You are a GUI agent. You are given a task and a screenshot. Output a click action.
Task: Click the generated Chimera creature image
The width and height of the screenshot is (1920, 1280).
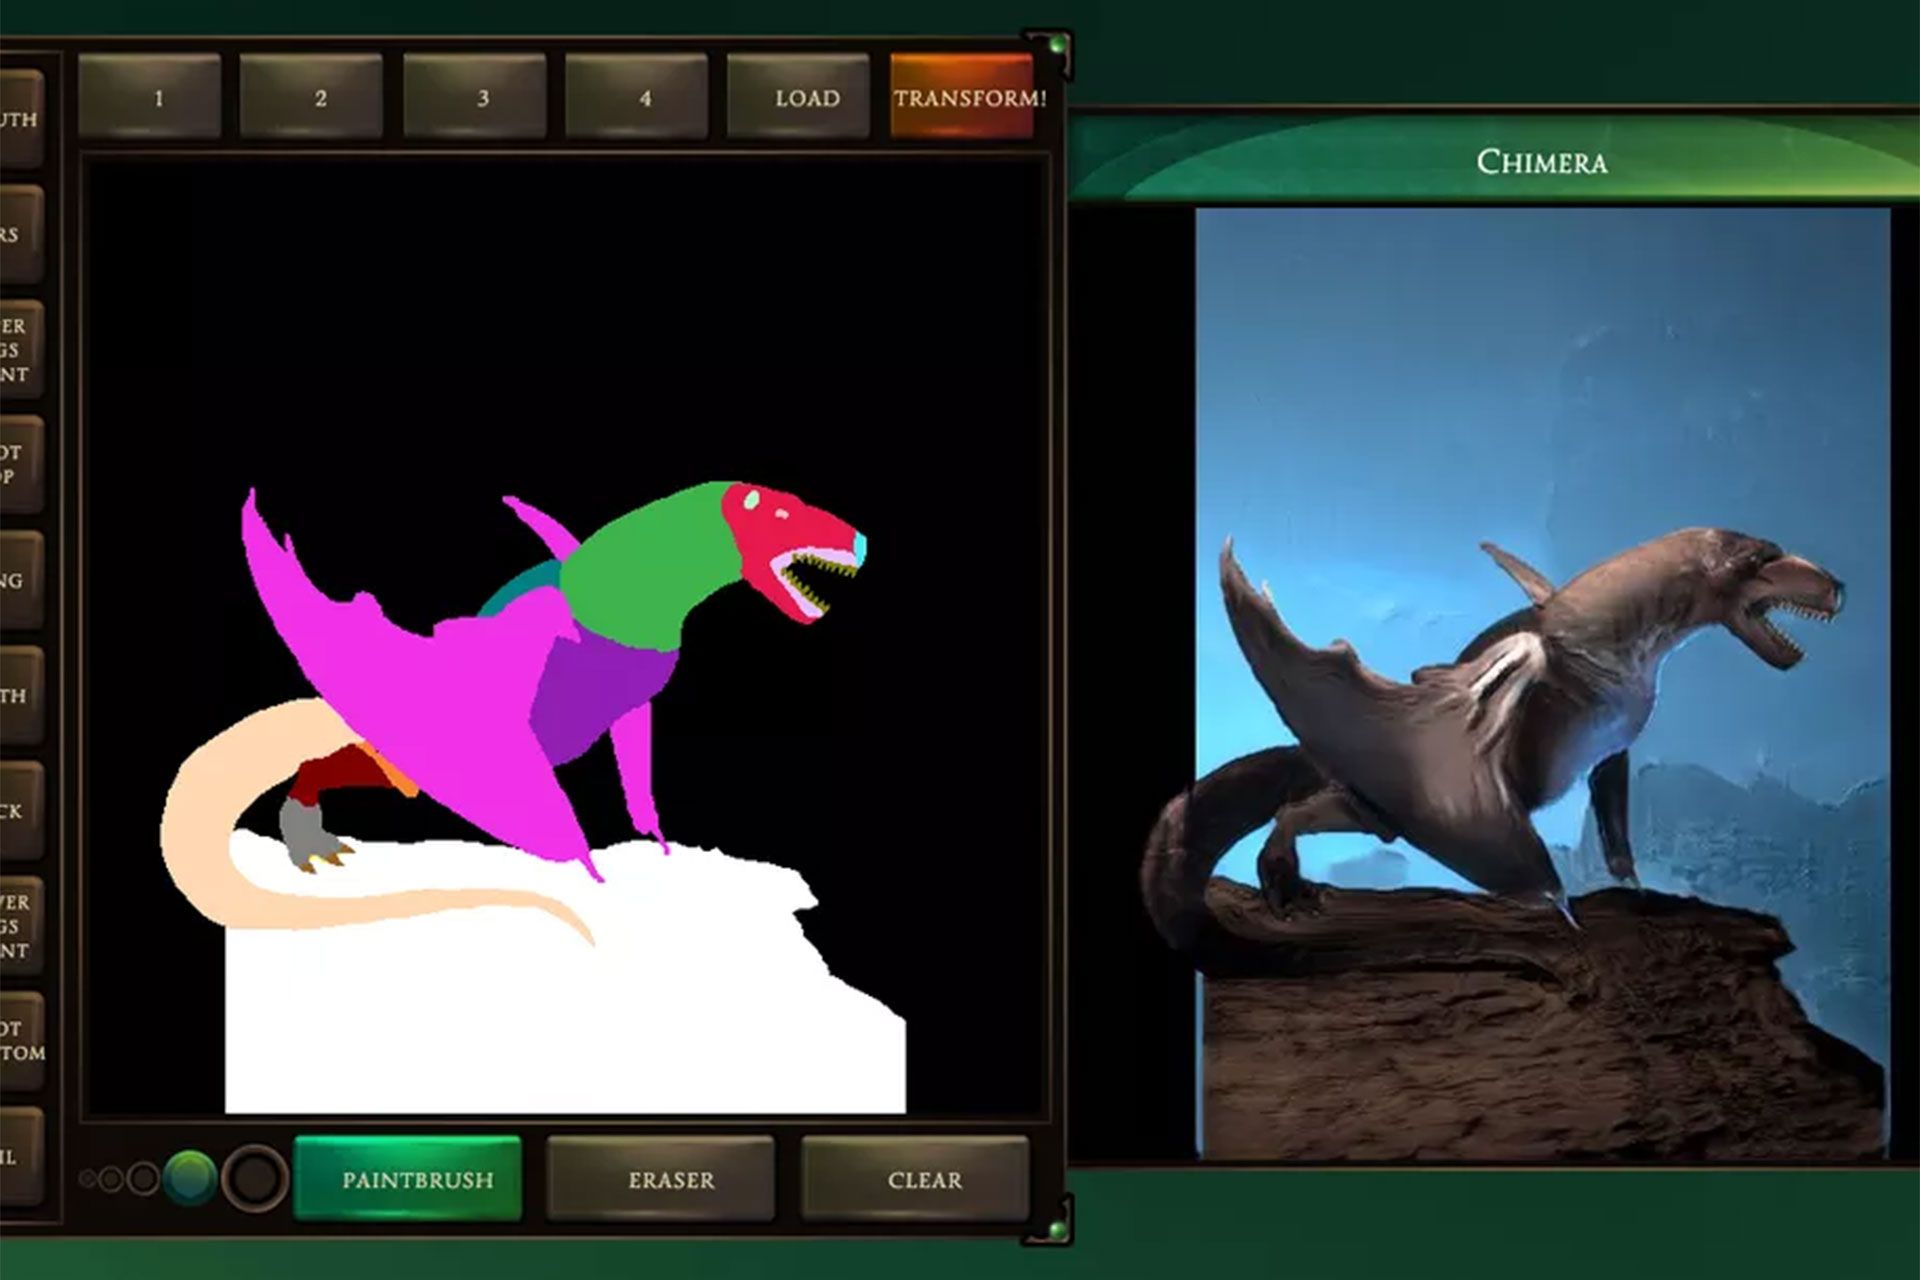point(1542,683)
